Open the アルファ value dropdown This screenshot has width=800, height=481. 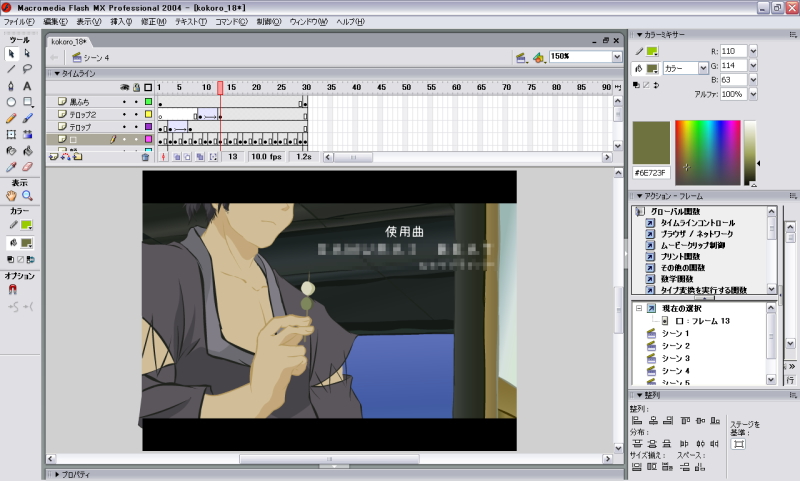pyautogui.click(x=753, y=94)
